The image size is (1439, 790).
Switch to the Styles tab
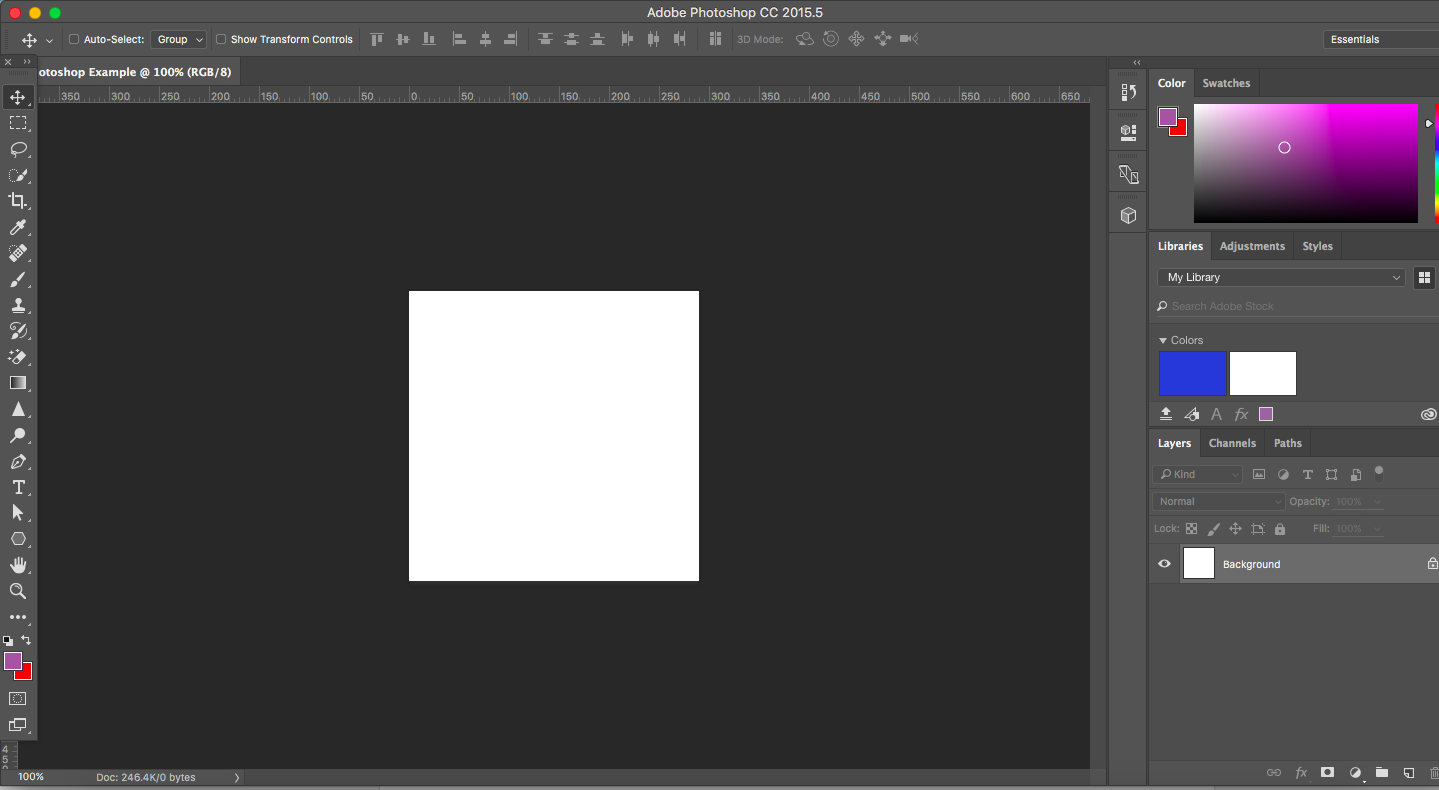(x=1317, y=246)
